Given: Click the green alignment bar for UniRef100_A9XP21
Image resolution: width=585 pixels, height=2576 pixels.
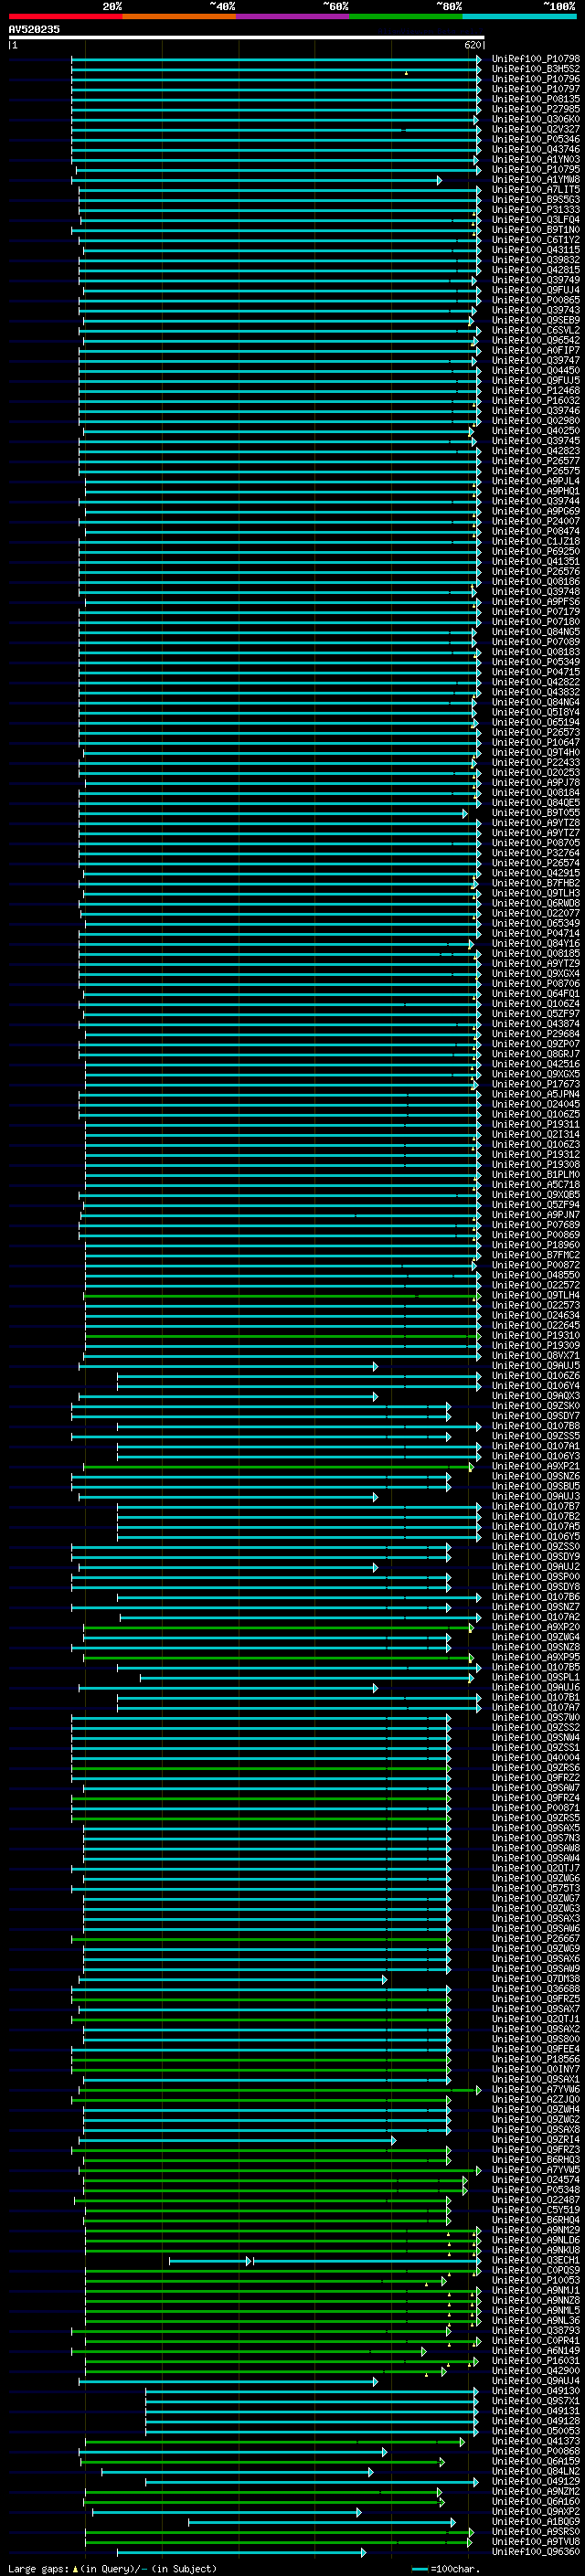Looking at the screenshot, I should tap(278, 1467).
